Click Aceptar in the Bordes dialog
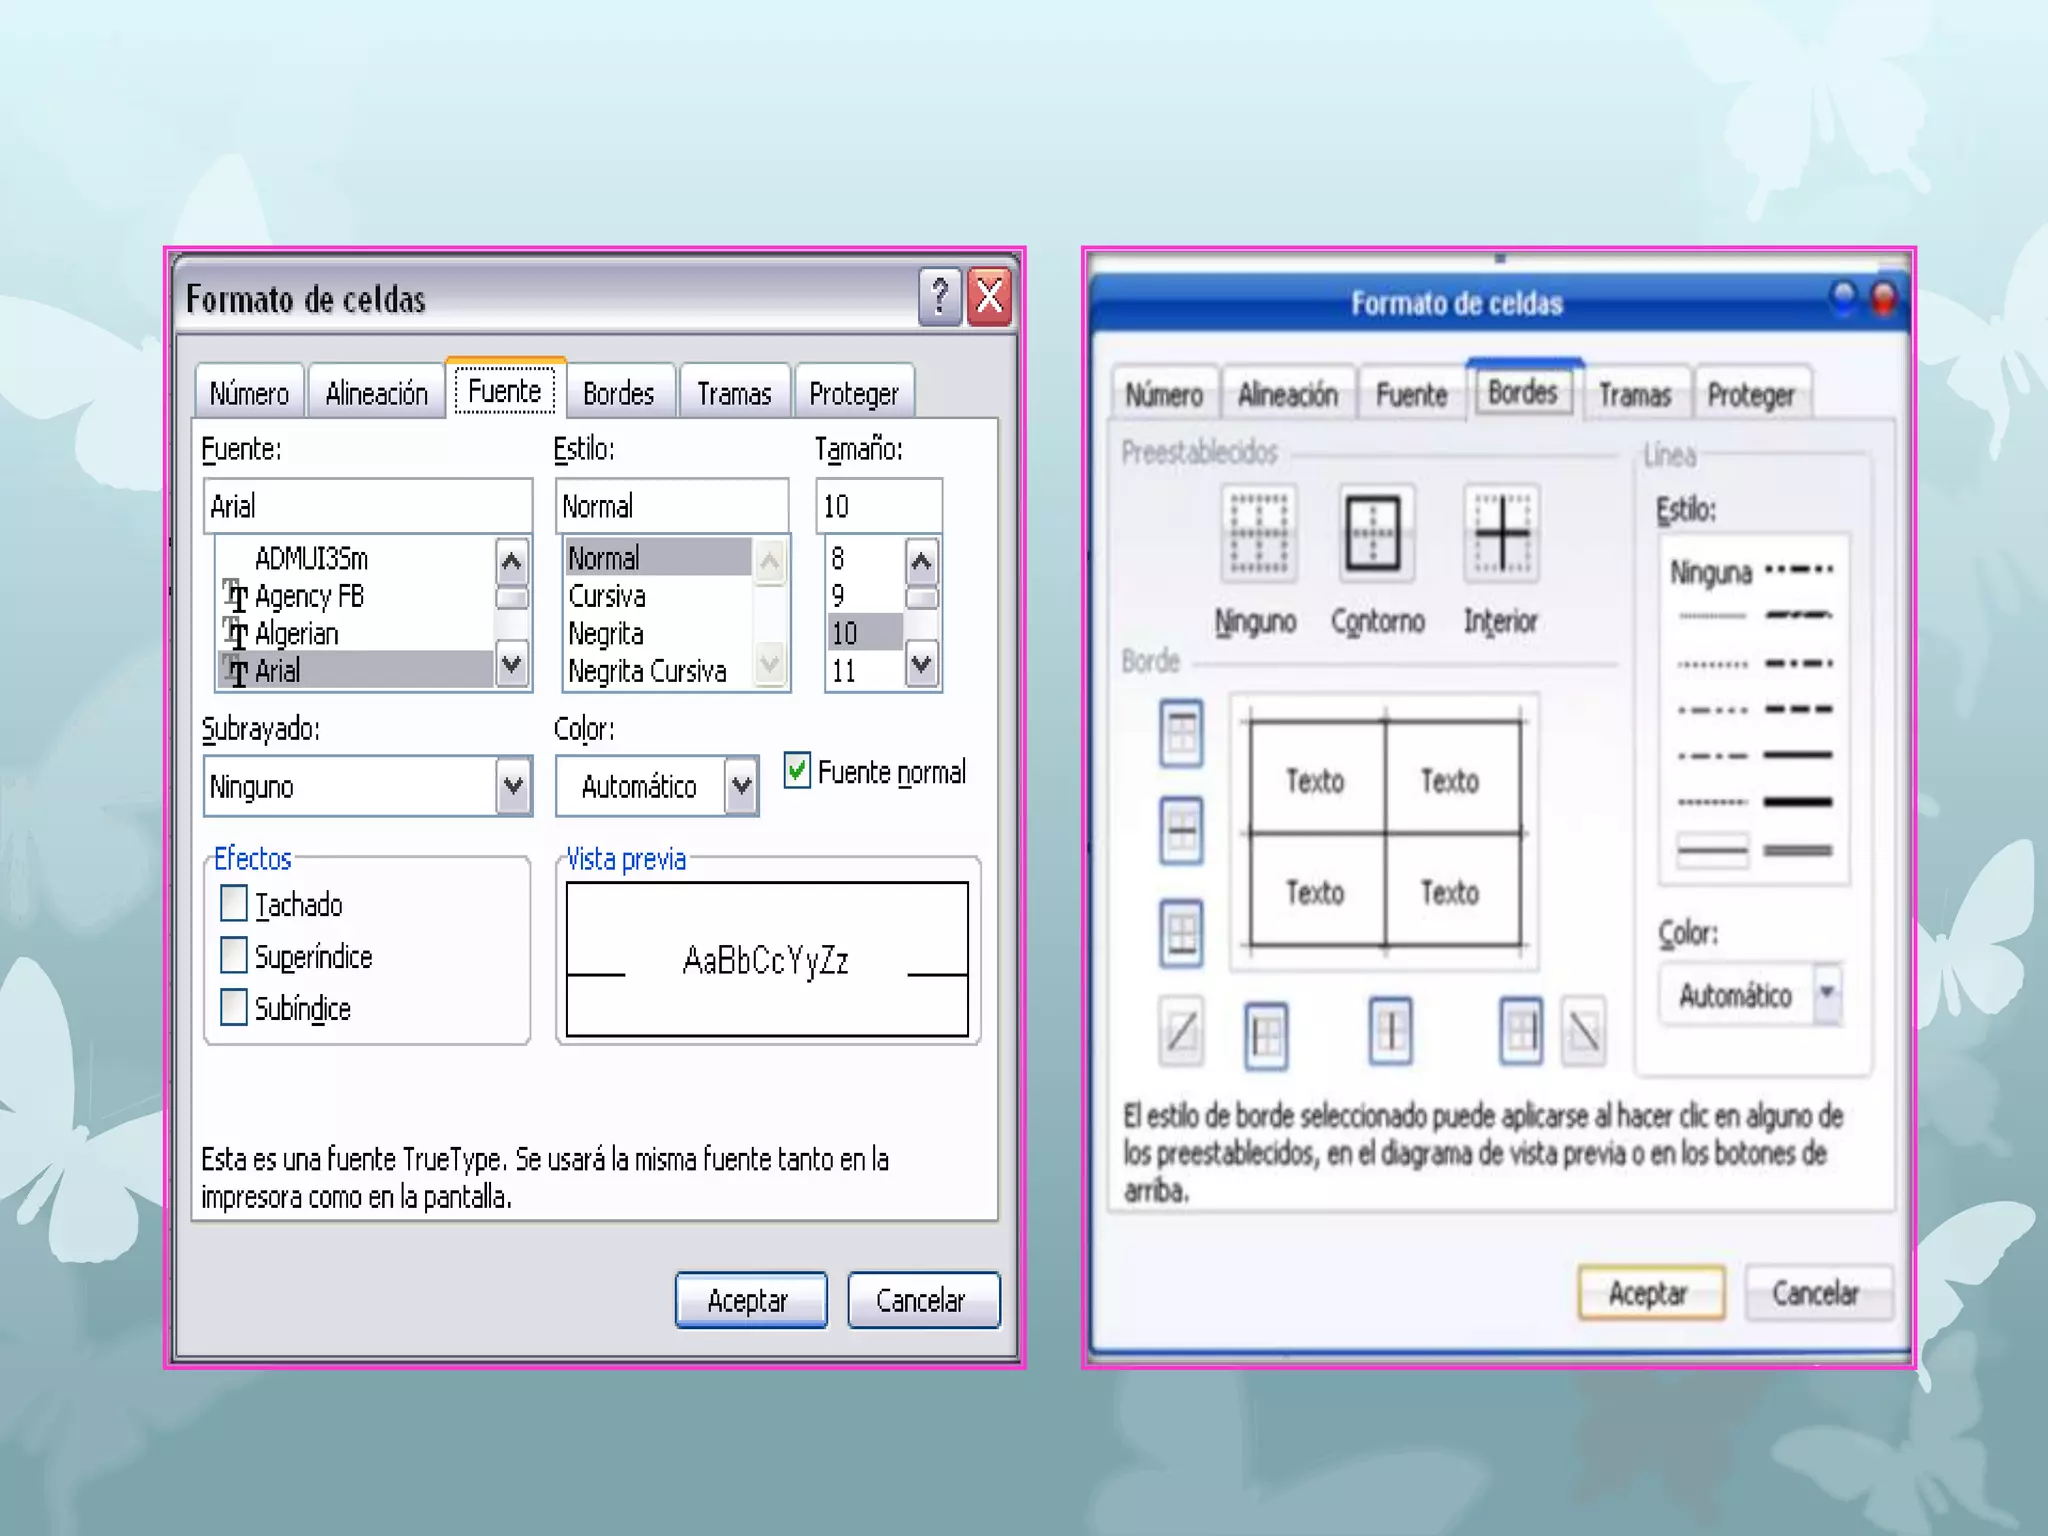The height and width of the screenshot is (1536, 2048). pyautogui.click(x=1651, y=1293)
